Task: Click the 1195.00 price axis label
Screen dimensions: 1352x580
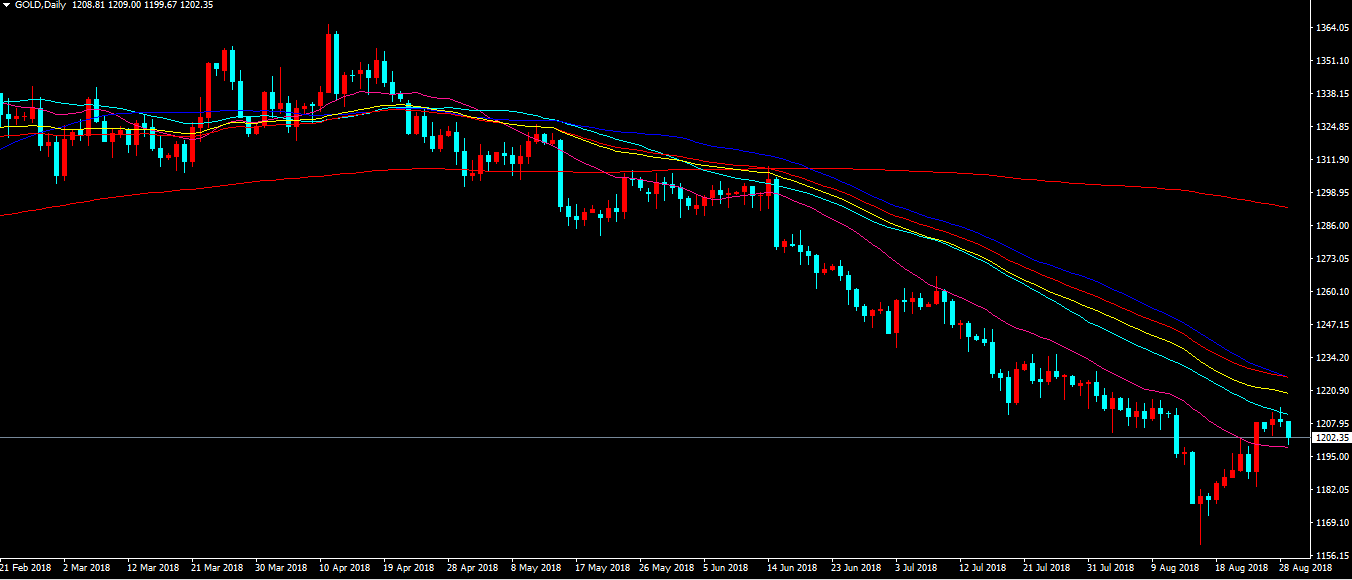Action: [x=1335, y=457]
